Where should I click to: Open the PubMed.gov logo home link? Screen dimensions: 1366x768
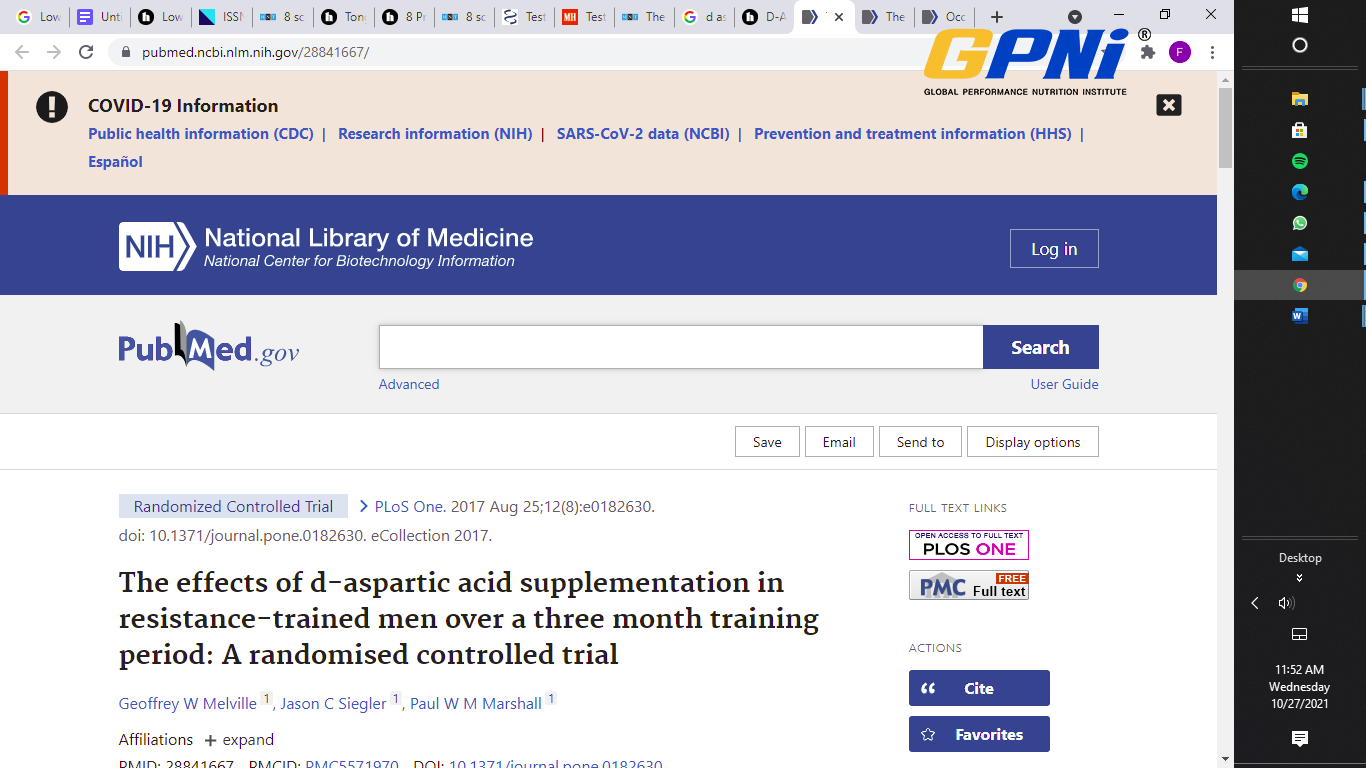click(x=208, y=347)
